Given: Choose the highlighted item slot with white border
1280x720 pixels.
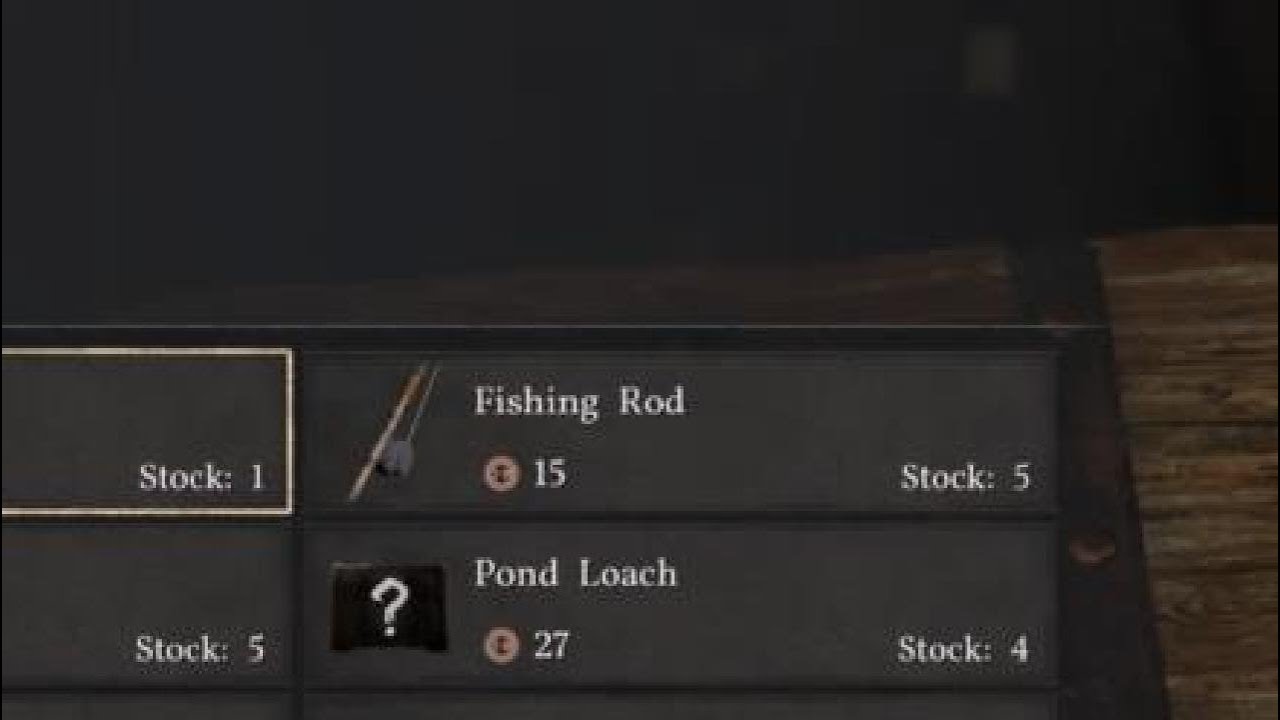Looking at the screenshot, I should (x=146, y=431).
